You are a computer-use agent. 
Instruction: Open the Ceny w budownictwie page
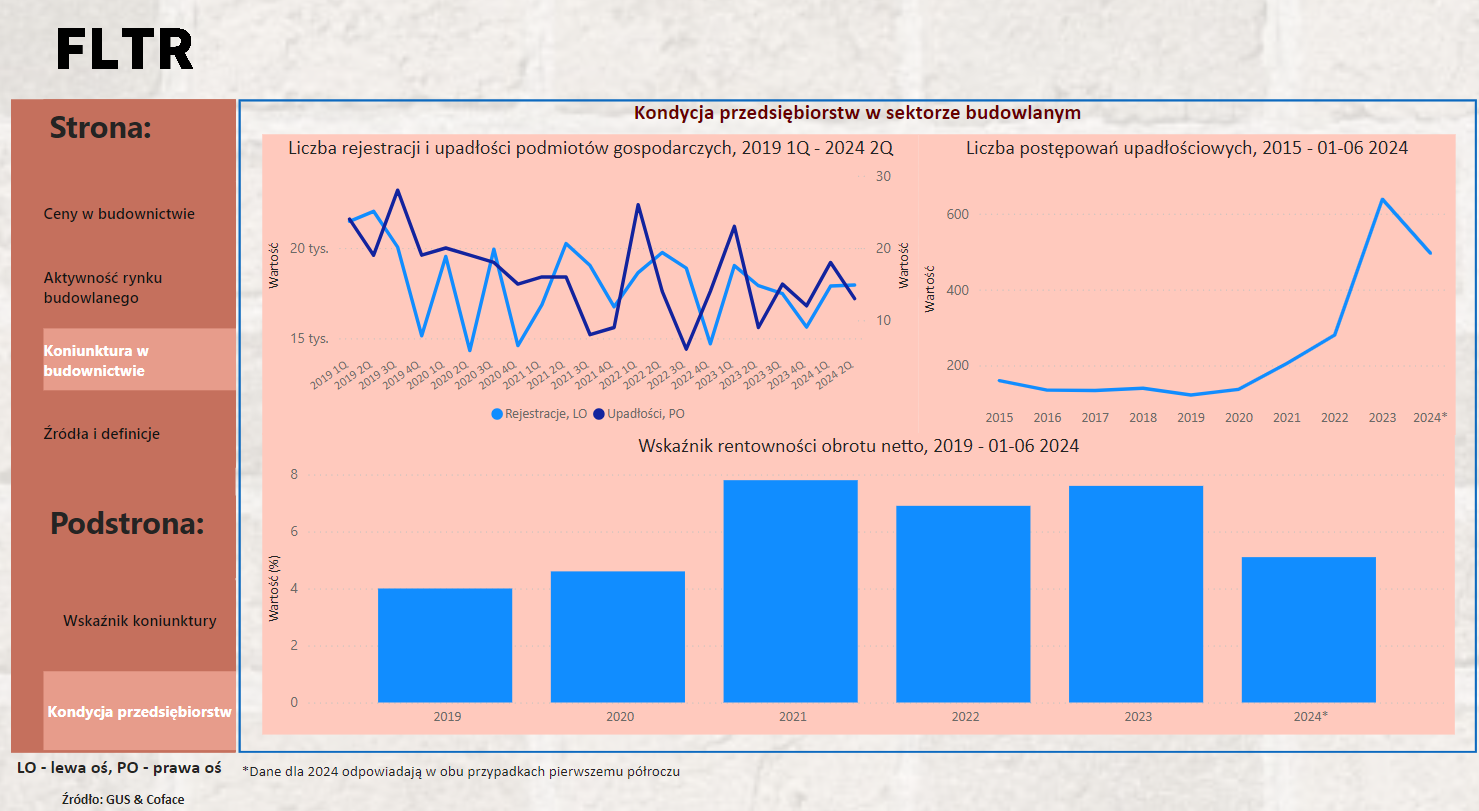pos(119,214)
